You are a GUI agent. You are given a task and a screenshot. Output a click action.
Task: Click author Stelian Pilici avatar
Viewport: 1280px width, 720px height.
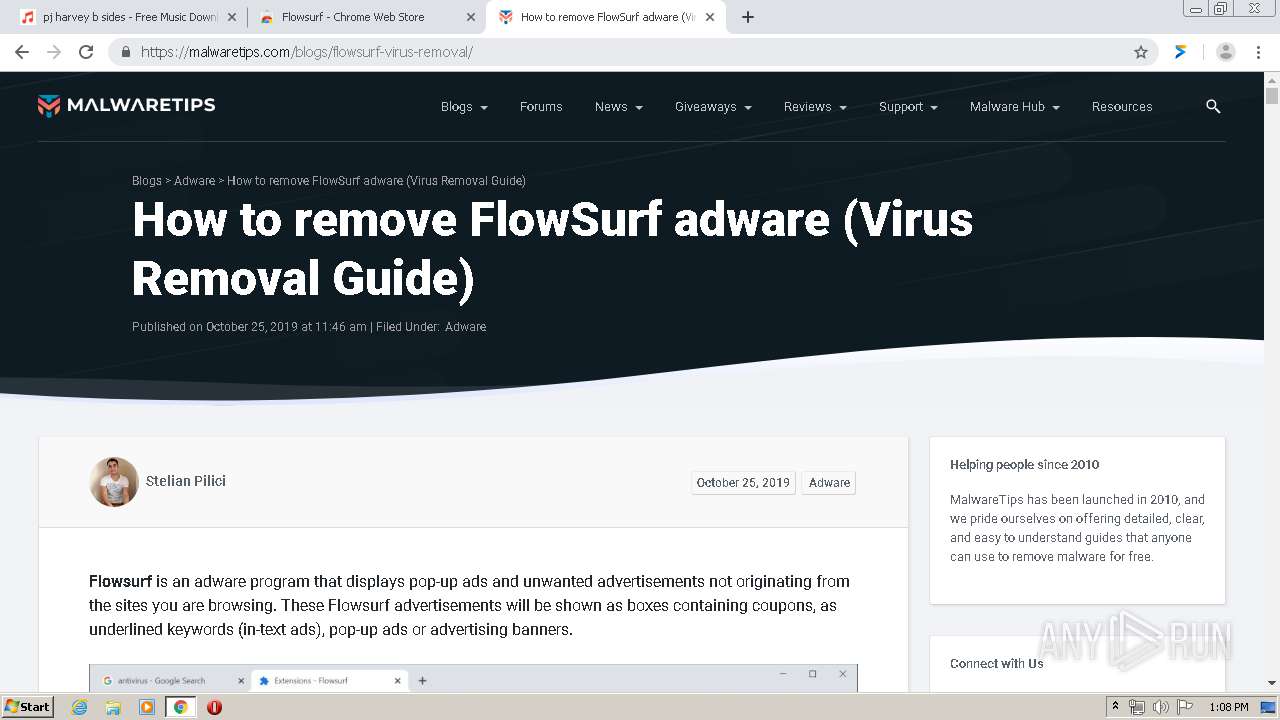(x=114, y=482)
